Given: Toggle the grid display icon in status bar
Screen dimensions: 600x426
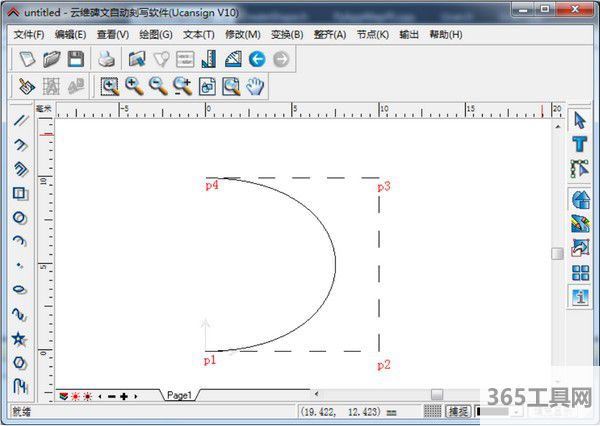Looking at the screenshot, I should click(431, 411).
